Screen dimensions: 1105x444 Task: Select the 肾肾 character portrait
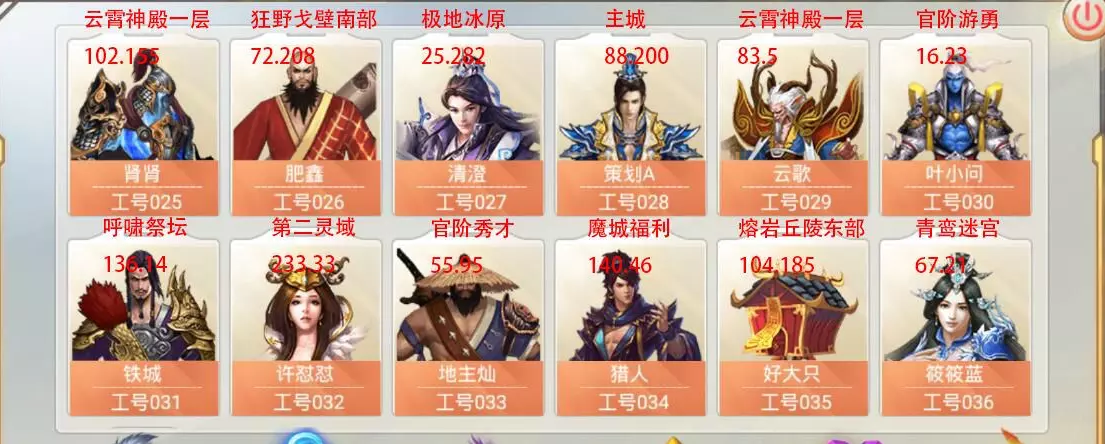144,101
